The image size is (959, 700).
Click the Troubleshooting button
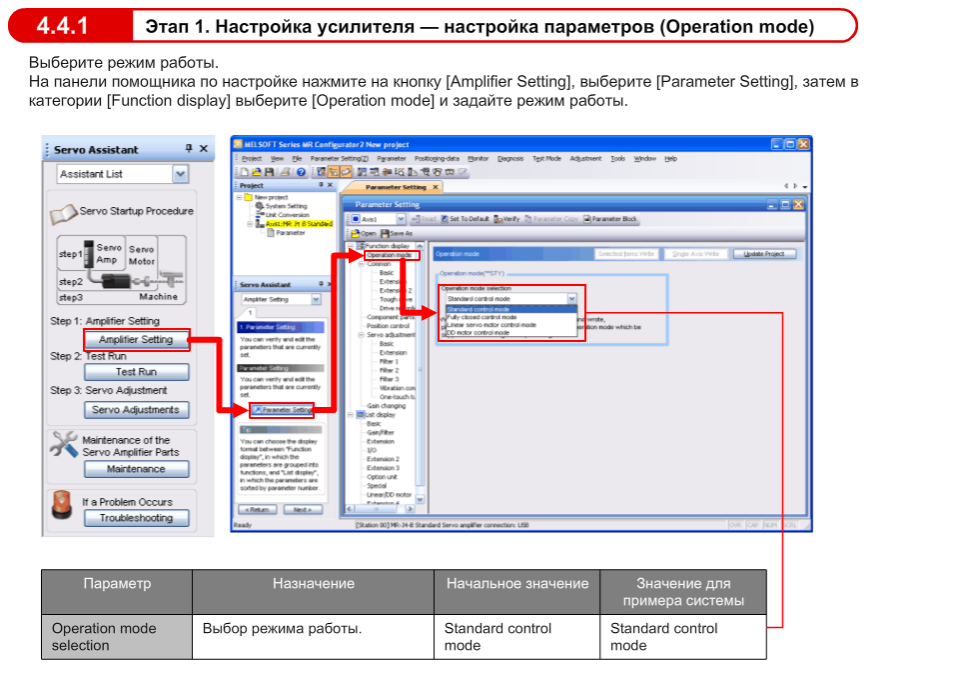(x=136, y=518)
